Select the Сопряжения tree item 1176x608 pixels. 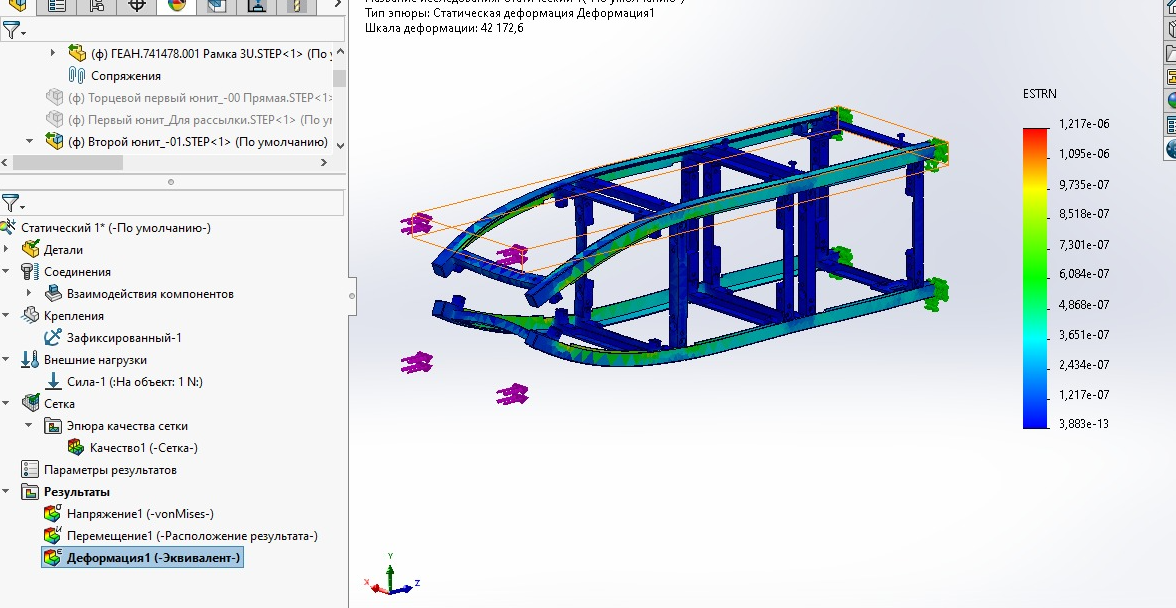coord(126,76)
